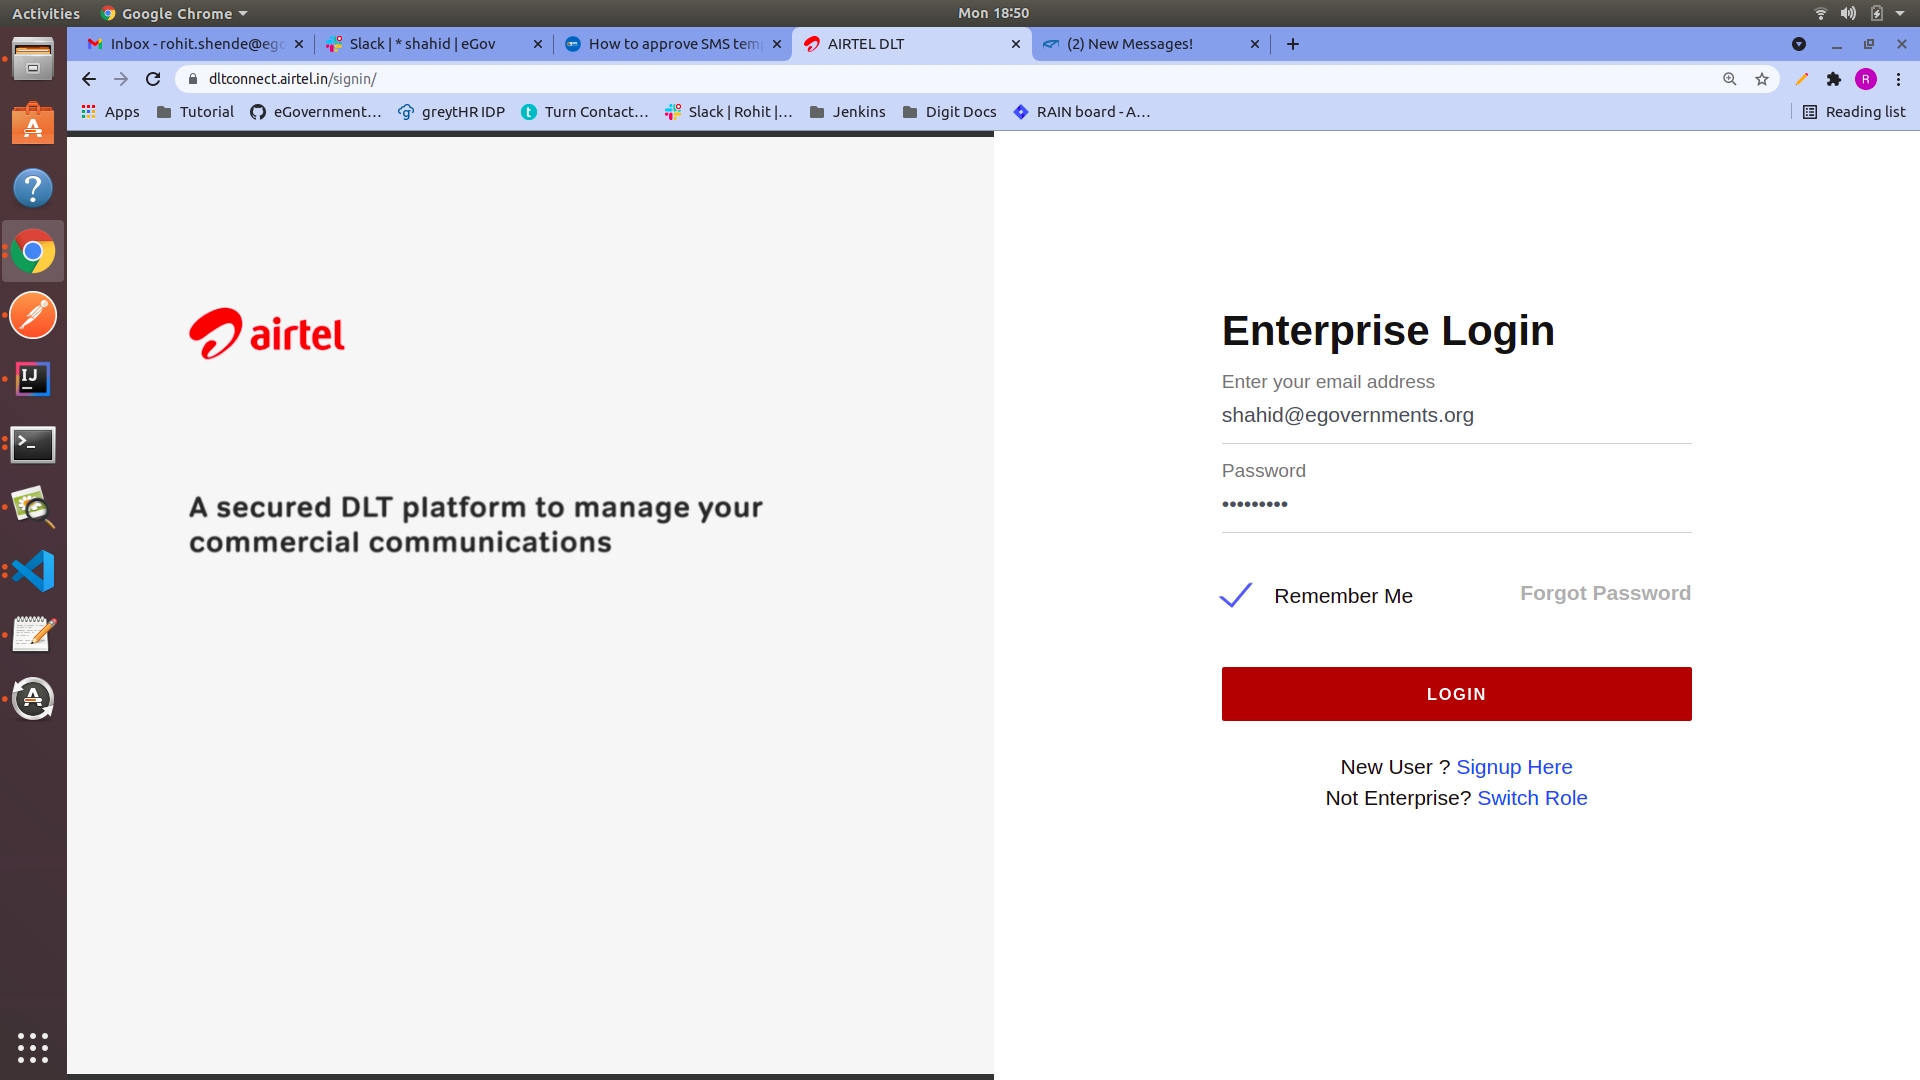Screen dimensions: 1920x1080
Task: Bookmark this page with the star icon
Action: [x=1762, y=79]
